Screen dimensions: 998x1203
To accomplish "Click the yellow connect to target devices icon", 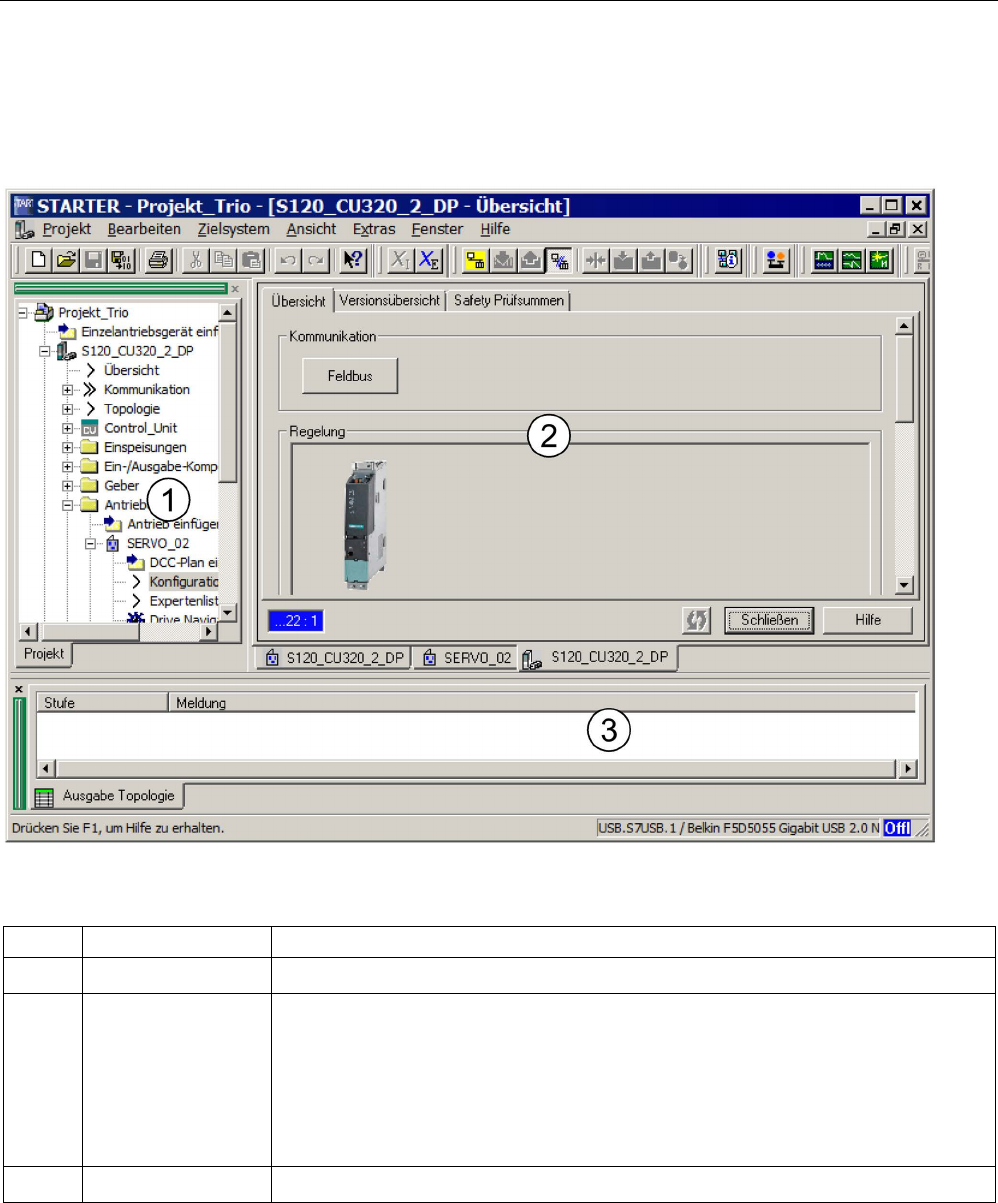I will [477, 260].
